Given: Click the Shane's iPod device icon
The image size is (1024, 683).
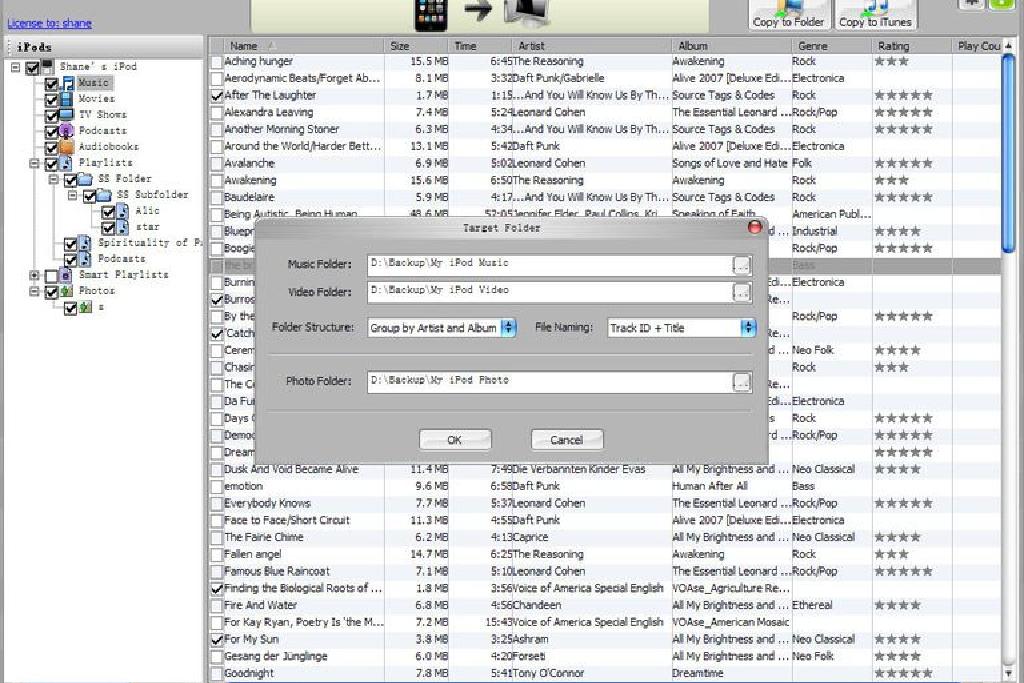Looking at the screenshot, I should pos(48,67).
